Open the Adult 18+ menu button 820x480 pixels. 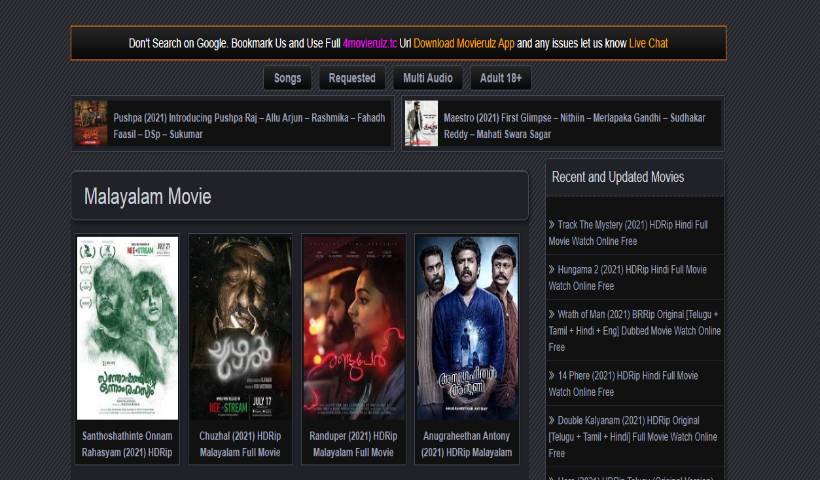[500, 78]
